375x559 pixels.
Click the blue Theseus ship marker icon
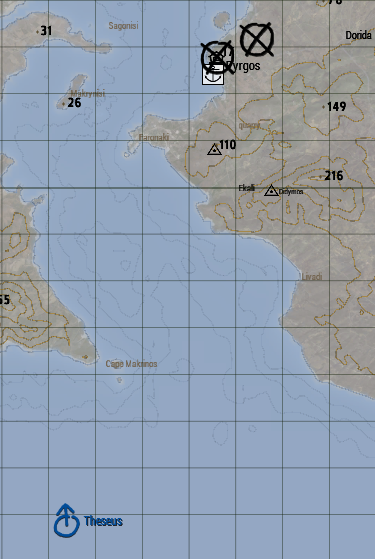67,521
